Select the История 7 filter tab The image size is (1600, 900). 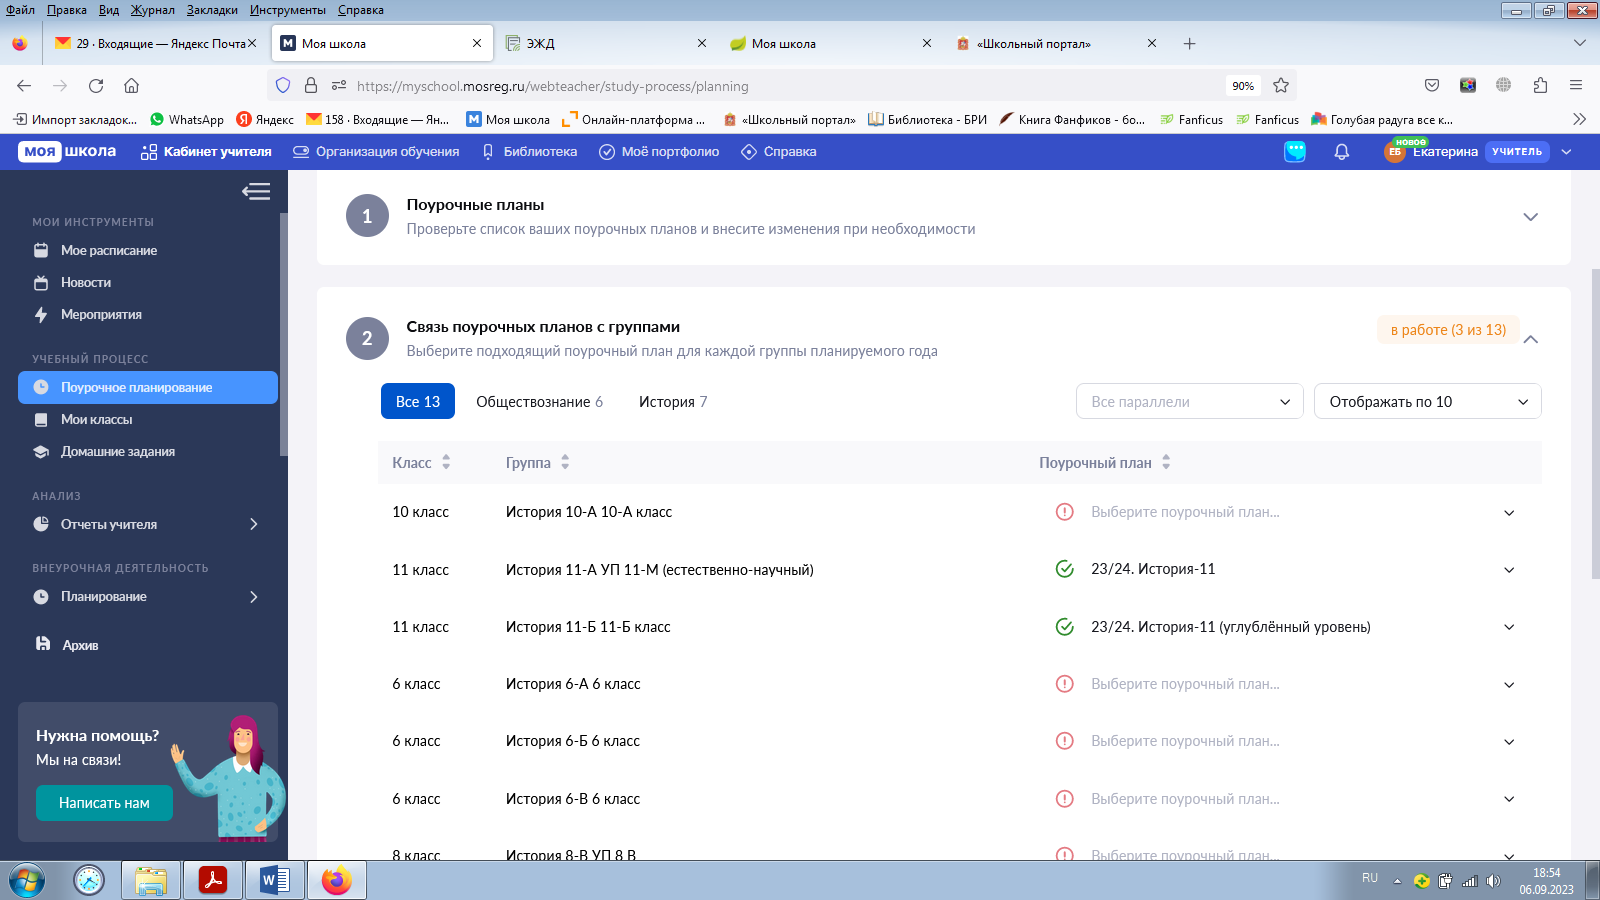click(x=673, y=401)
